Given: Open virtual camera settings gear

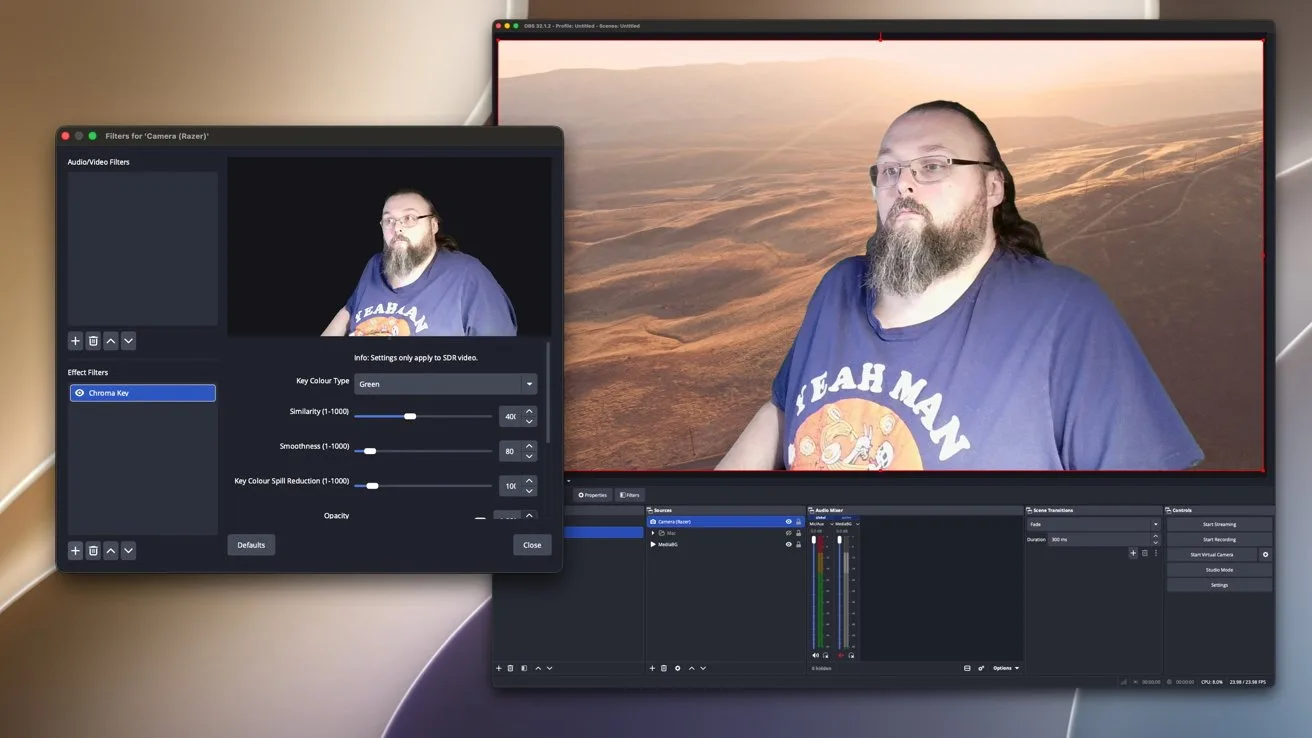Looking at the screenshot, I should 1265,554.
